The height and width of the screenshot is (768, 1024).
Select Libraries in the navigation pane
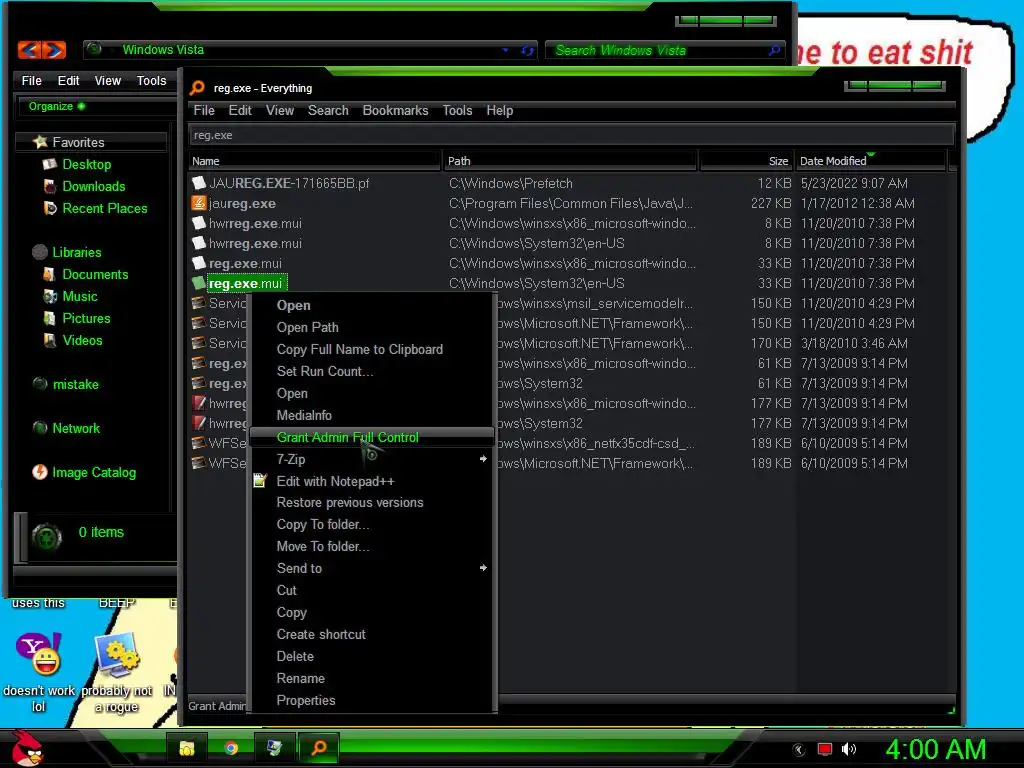click(76, 253)
